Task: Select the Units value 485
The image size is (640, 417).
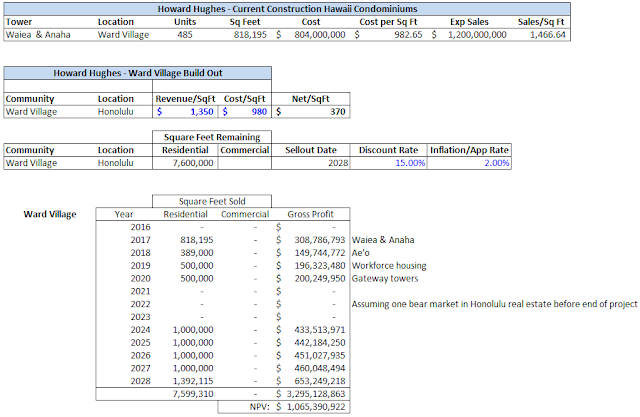Action: point(185,35)
